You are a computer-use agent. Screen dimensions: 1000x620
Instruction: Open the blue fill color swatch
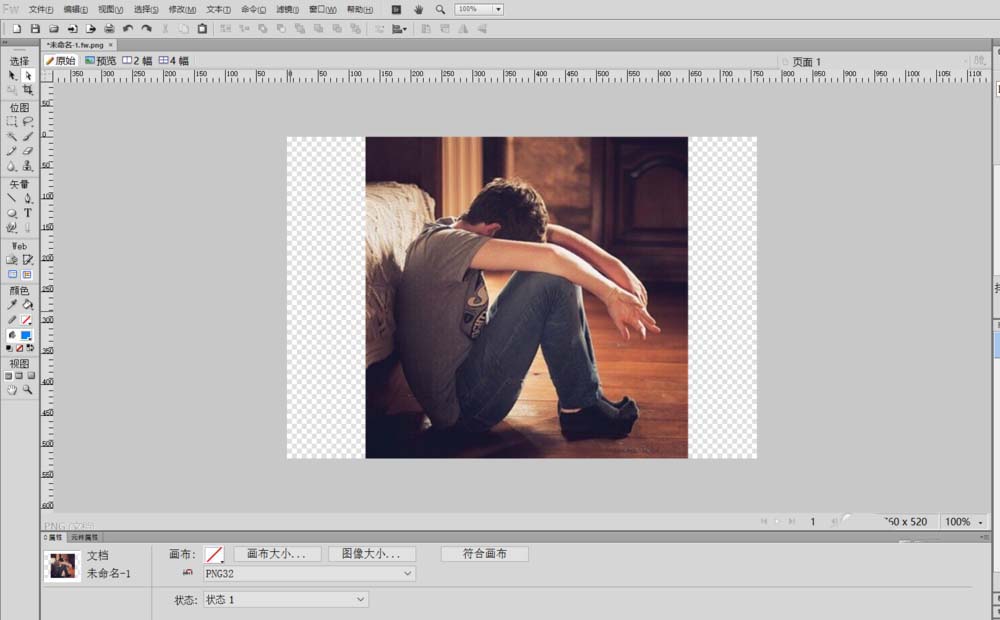tap(26, 335)
